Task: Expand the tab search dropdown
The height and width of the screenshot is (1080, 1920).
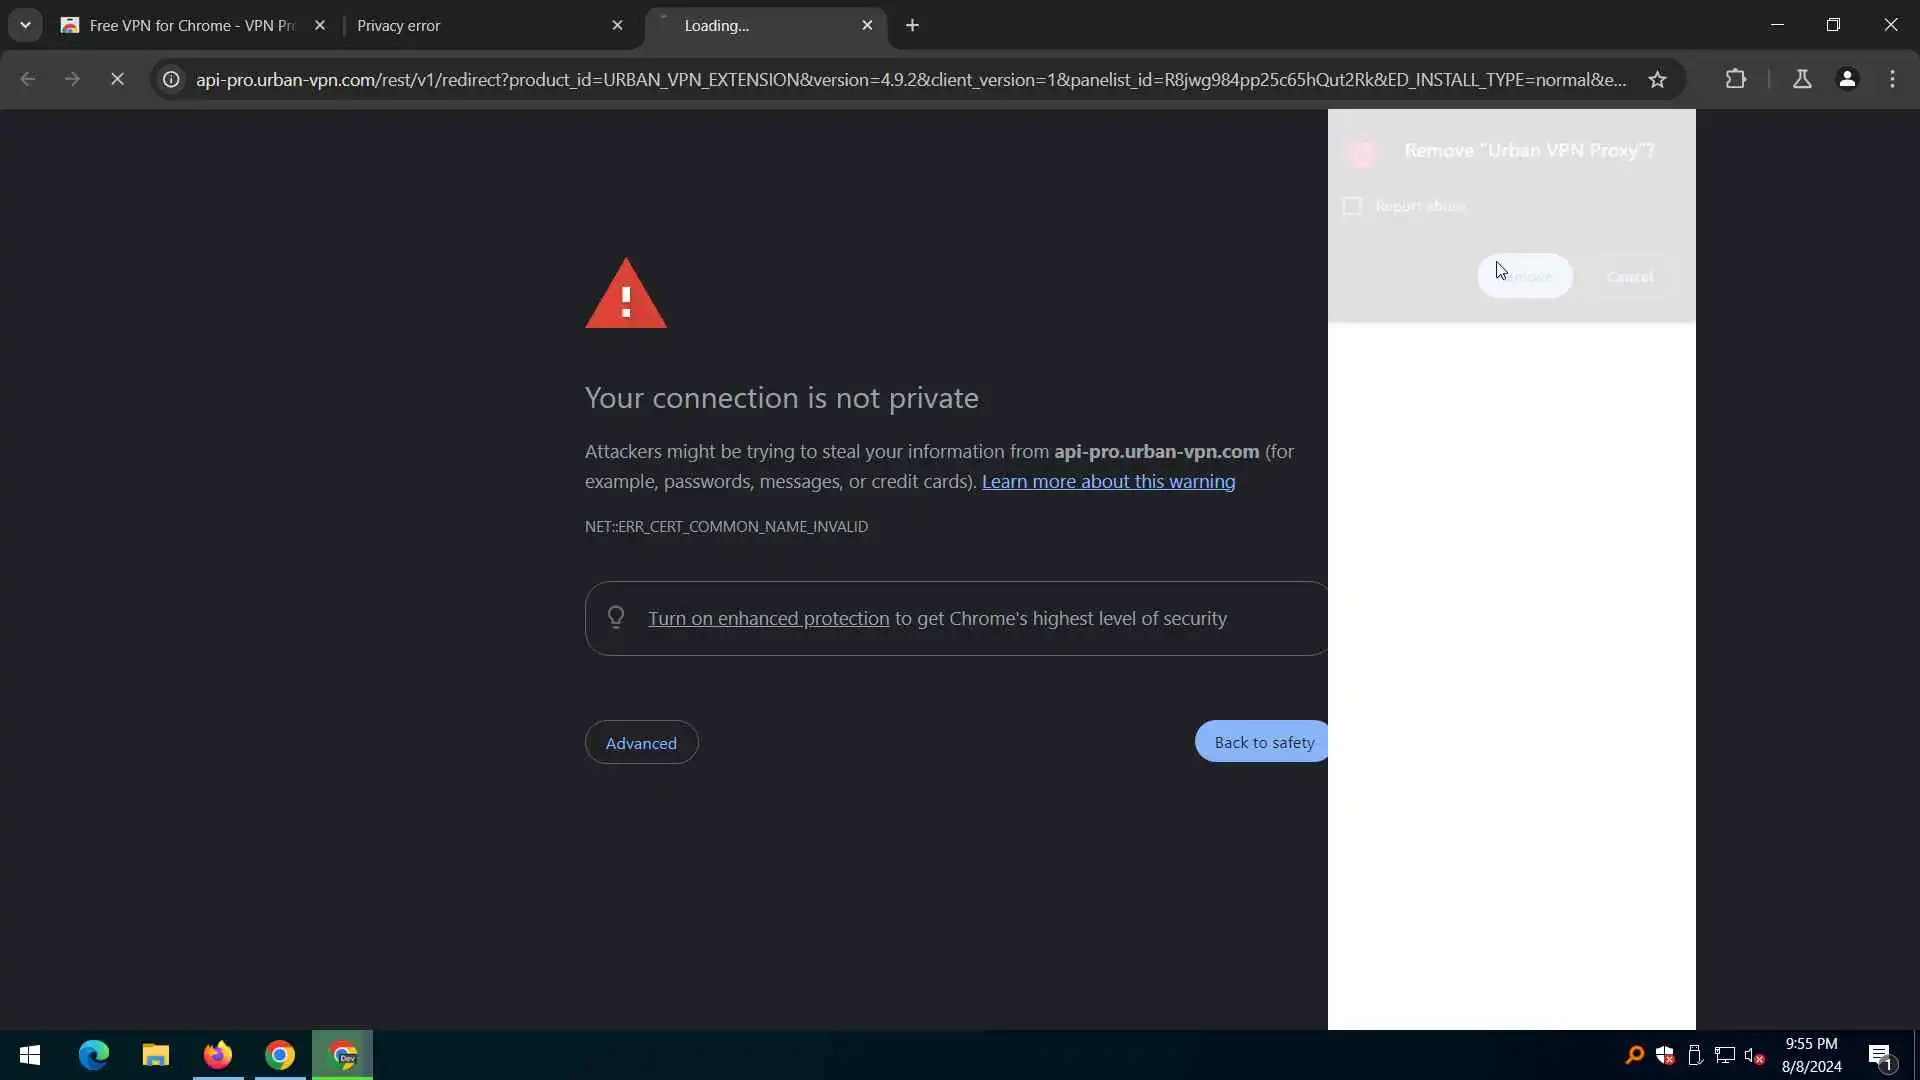Action: click(x=25, y=25)
